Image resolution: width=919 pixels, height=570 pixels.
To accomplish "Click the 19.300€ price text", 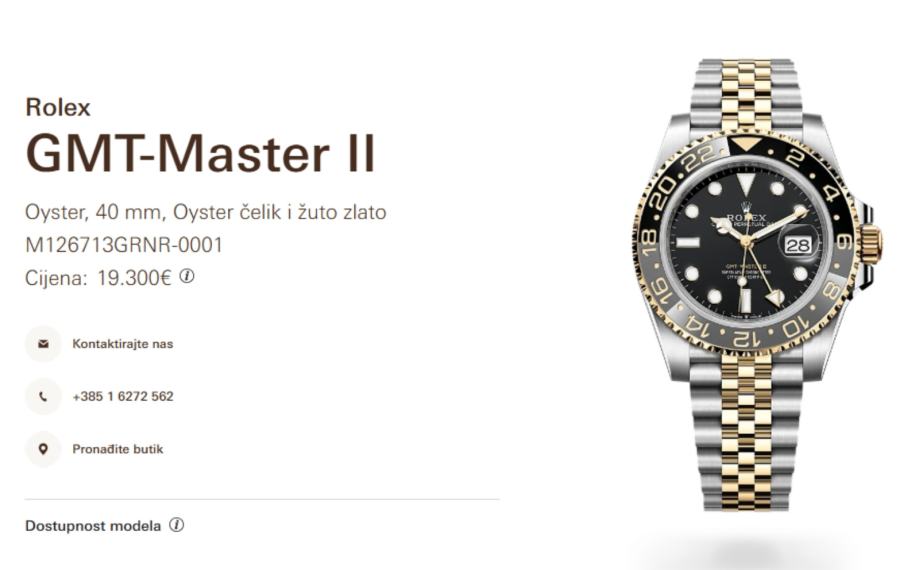I will point(134,278).
